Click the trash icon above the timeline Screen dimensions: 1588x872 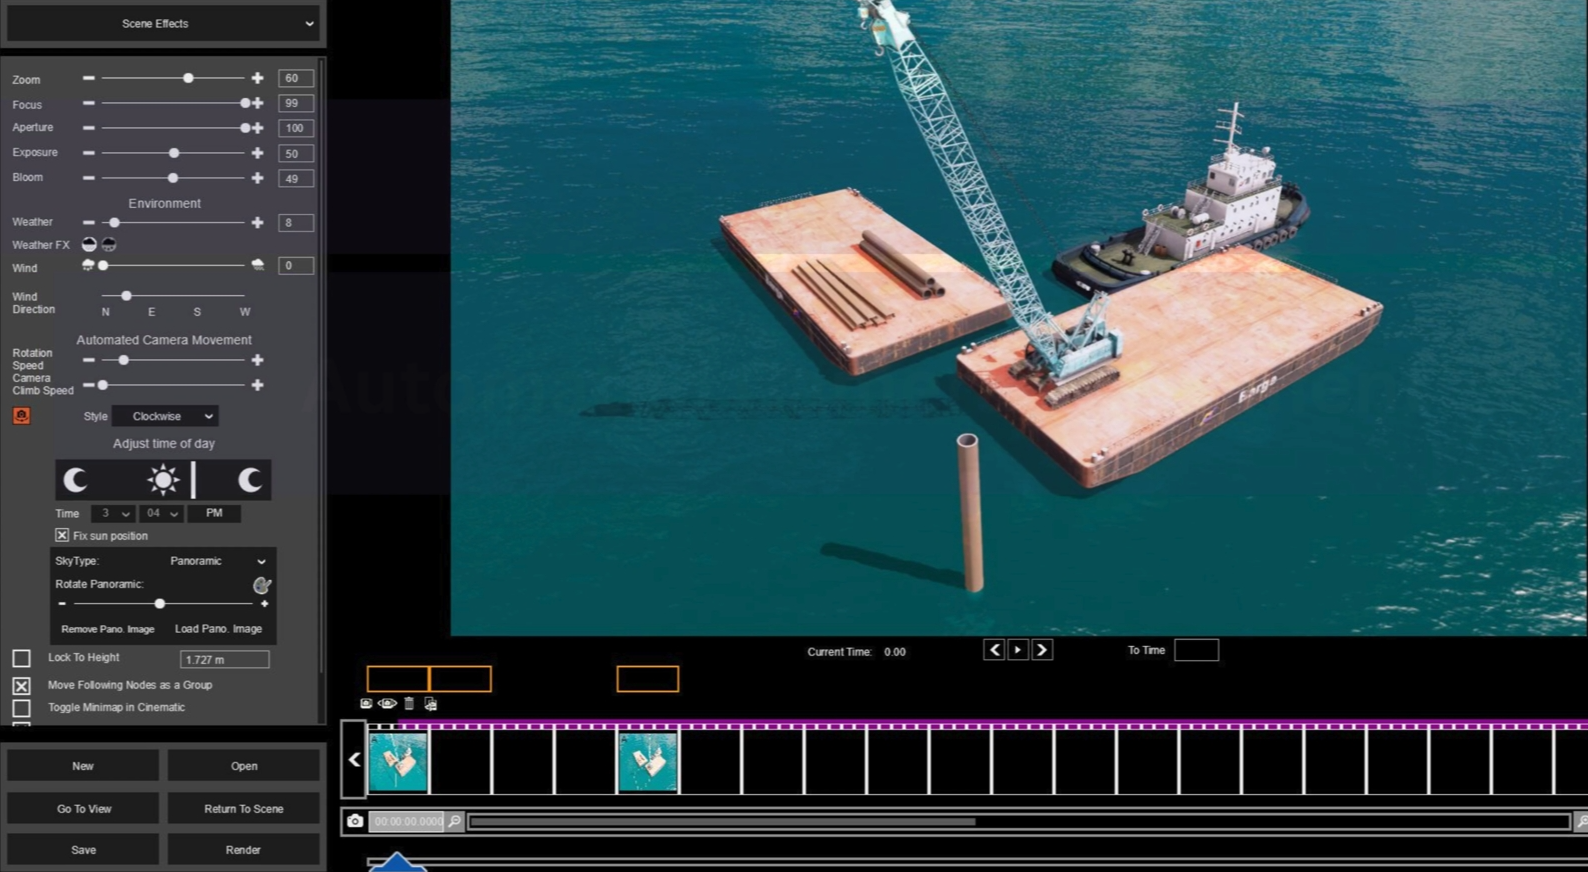pyautogui.click(x=409, y=704)
